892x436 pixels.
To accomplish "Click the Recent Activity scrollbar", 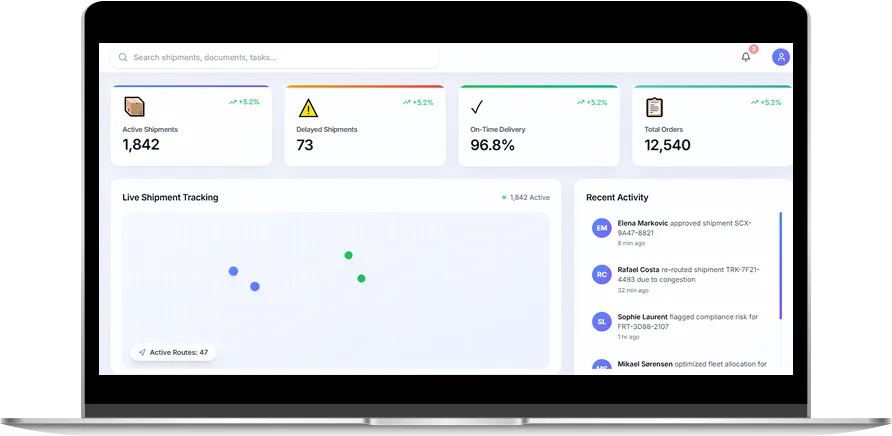I will click(780, 265).
